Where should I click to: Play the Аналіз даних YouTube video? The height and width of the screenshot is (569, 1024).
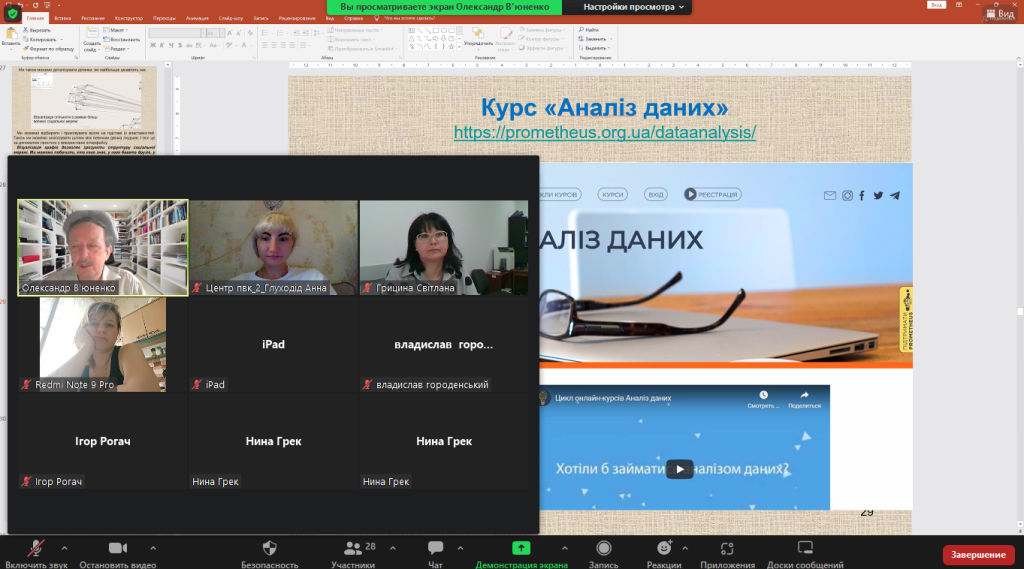(x=680, y=469)
